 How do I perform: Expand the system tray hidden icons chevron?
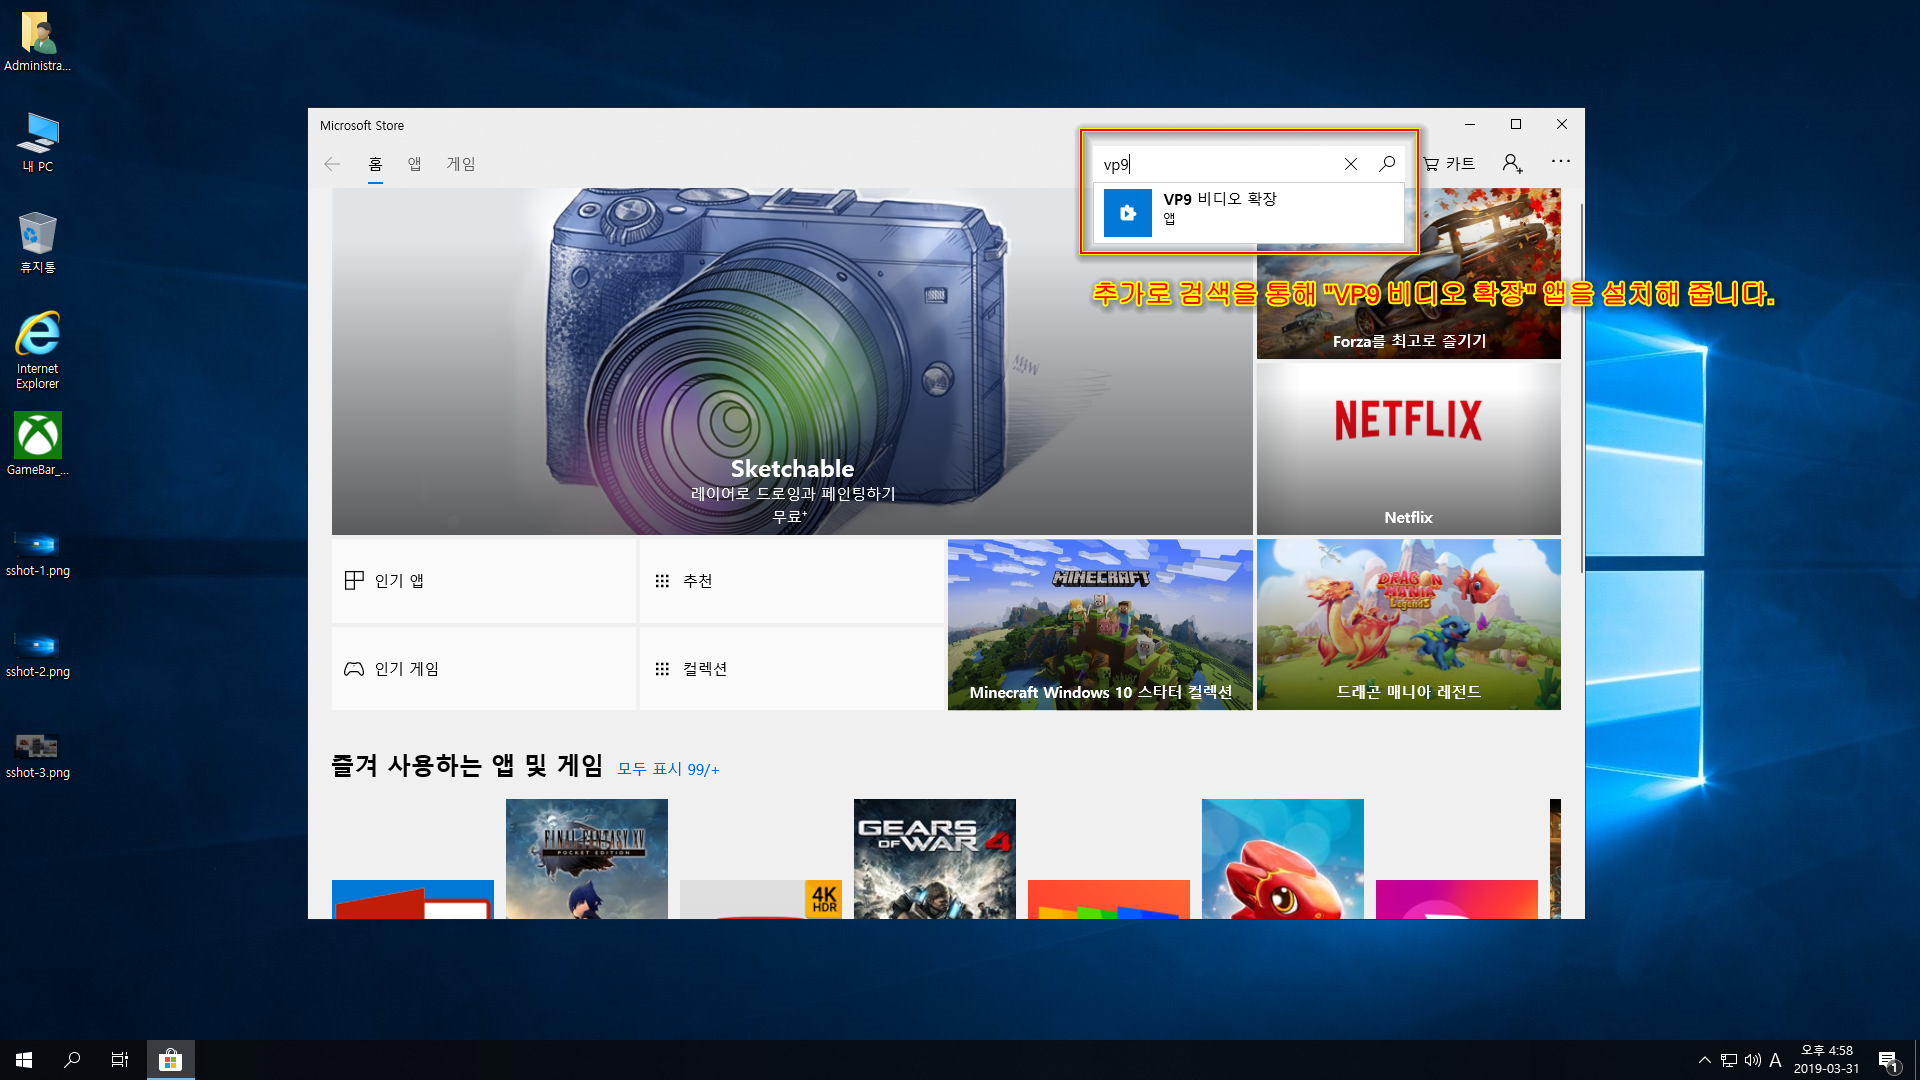tap(1704, 1060)
